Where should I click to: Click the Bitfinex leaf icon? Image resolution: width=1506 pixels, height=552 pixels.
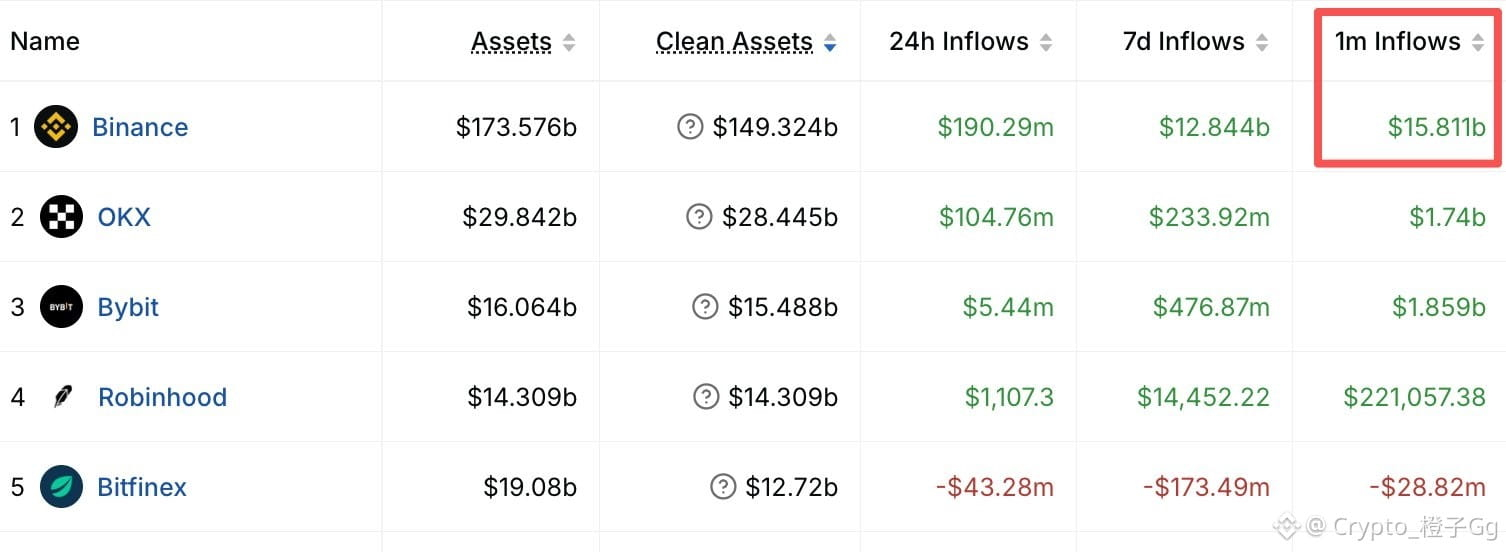[x=61, y=487]
